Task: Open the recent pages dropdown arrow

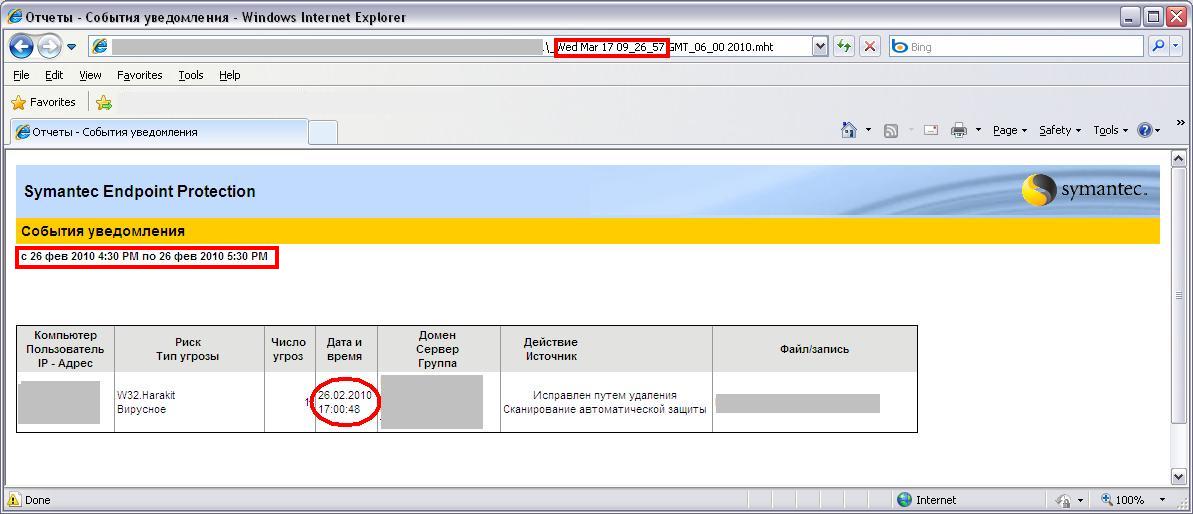Action: 72,47
